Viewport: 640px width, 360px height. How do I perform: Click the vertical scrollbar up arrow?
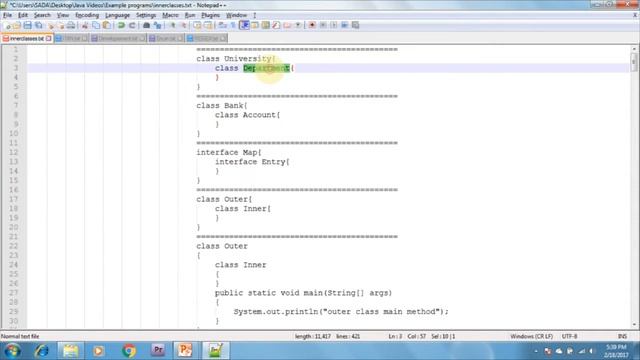pos(634,49)
